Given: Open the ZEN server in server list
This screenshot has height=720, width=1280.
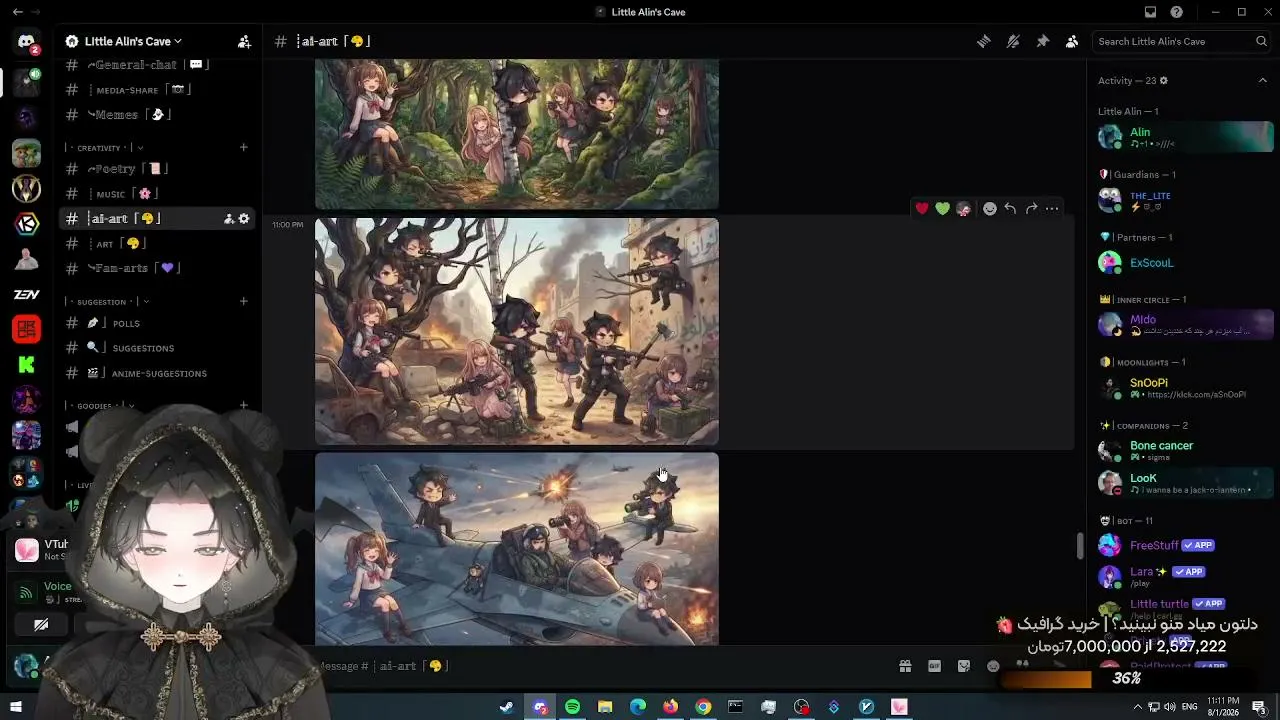Looking at the screenshot, I should pyautogui.click(x=27, y=295).
